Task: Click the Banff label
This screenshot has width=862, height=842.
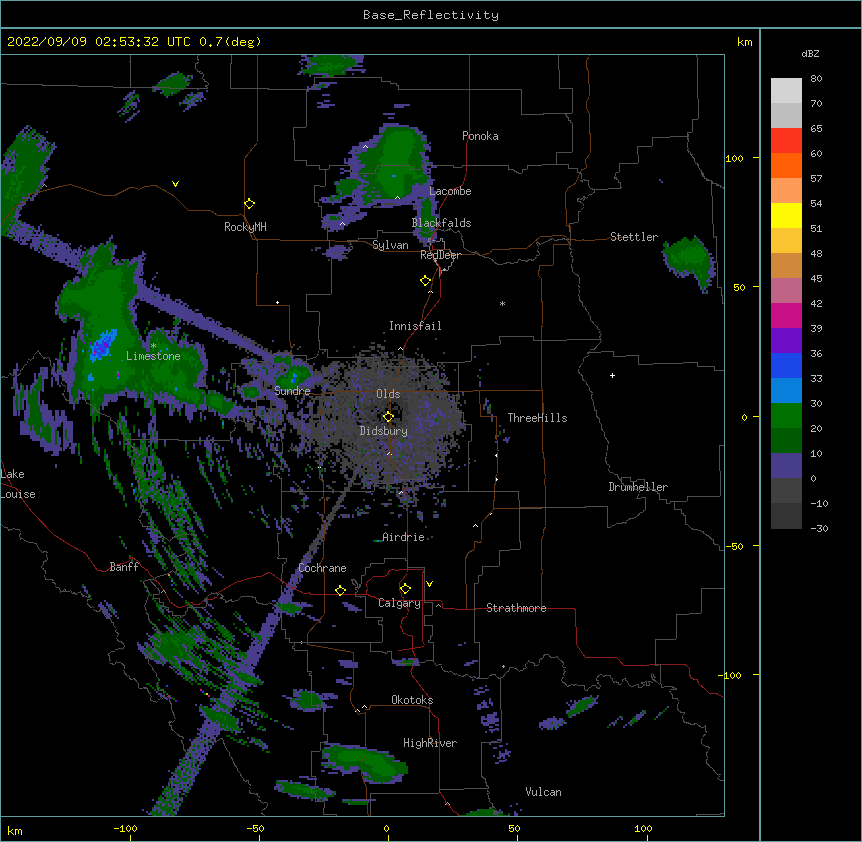Action: click(124, 567)
